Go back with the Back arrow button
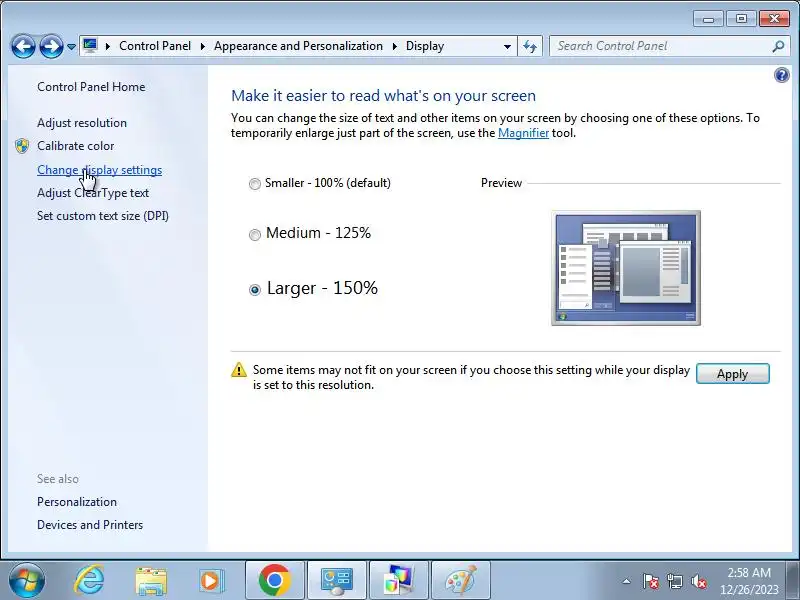This screenshot has height=600, width=800. (23, 46)
